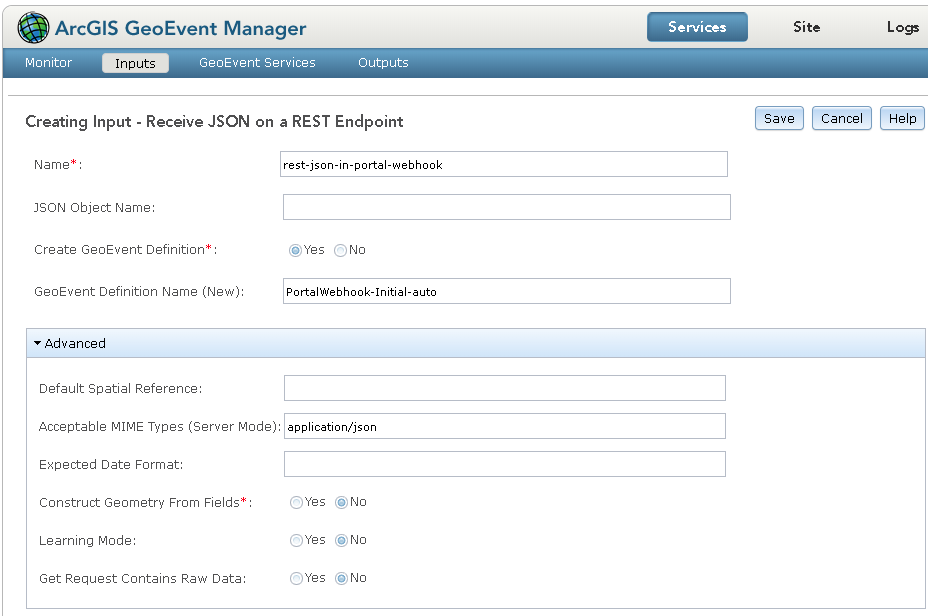Image resolution: width=928 pixels, height=616 pixels.
Task: Click the 'Expected Date Format:' label
Action: point(111,465)
